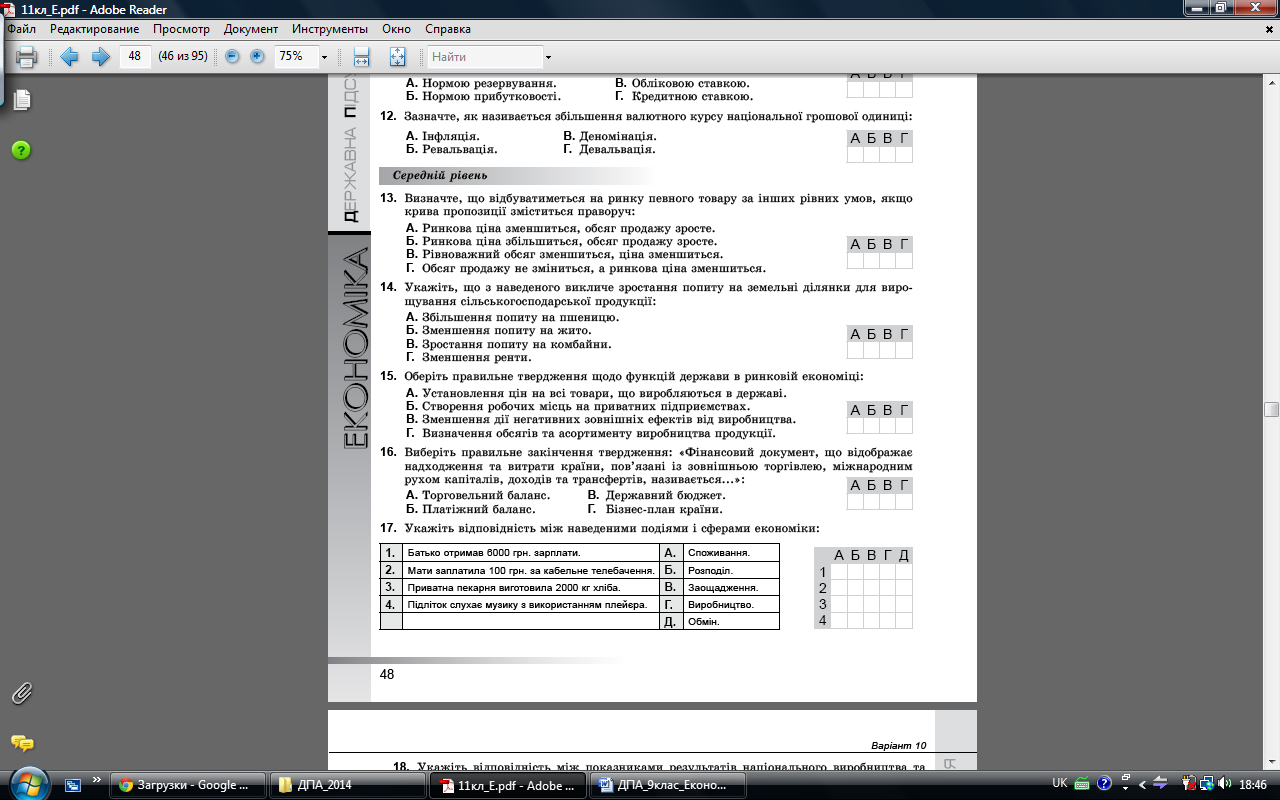
Task: Open zoom level dropdown arrow
Action: (x=324, y=57)
